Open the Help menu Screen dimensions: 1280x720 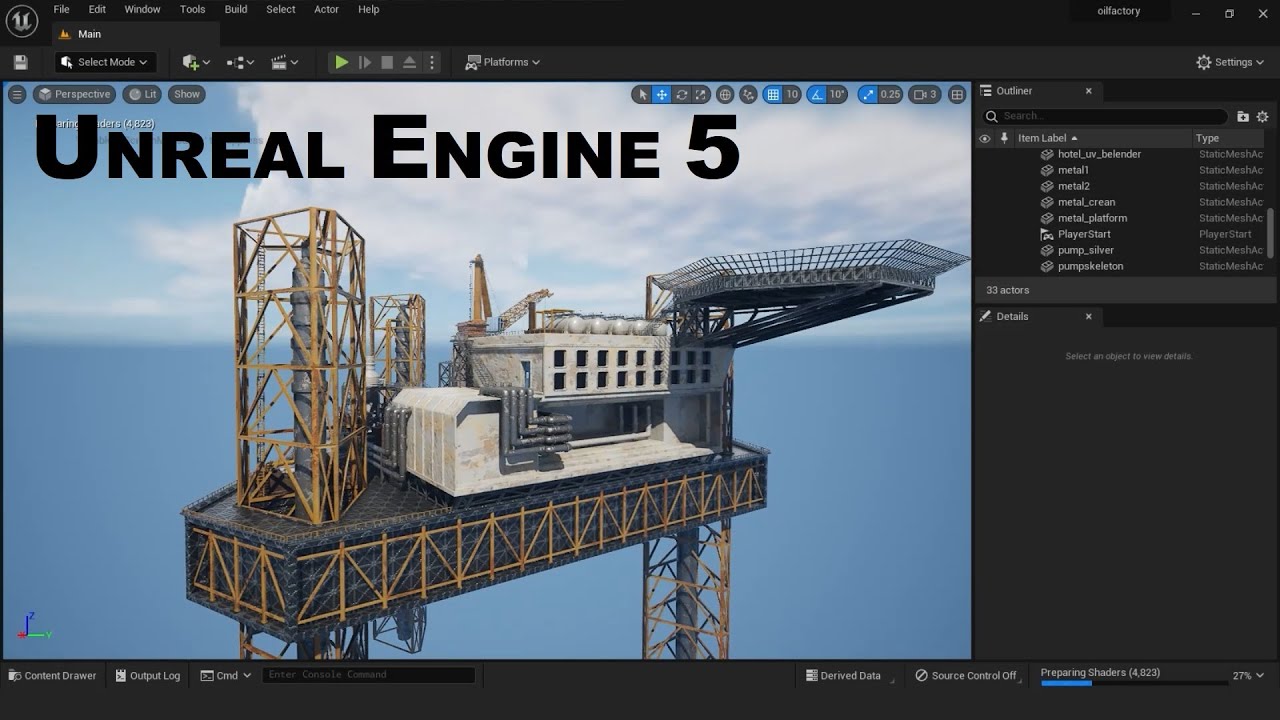point(368,9)
